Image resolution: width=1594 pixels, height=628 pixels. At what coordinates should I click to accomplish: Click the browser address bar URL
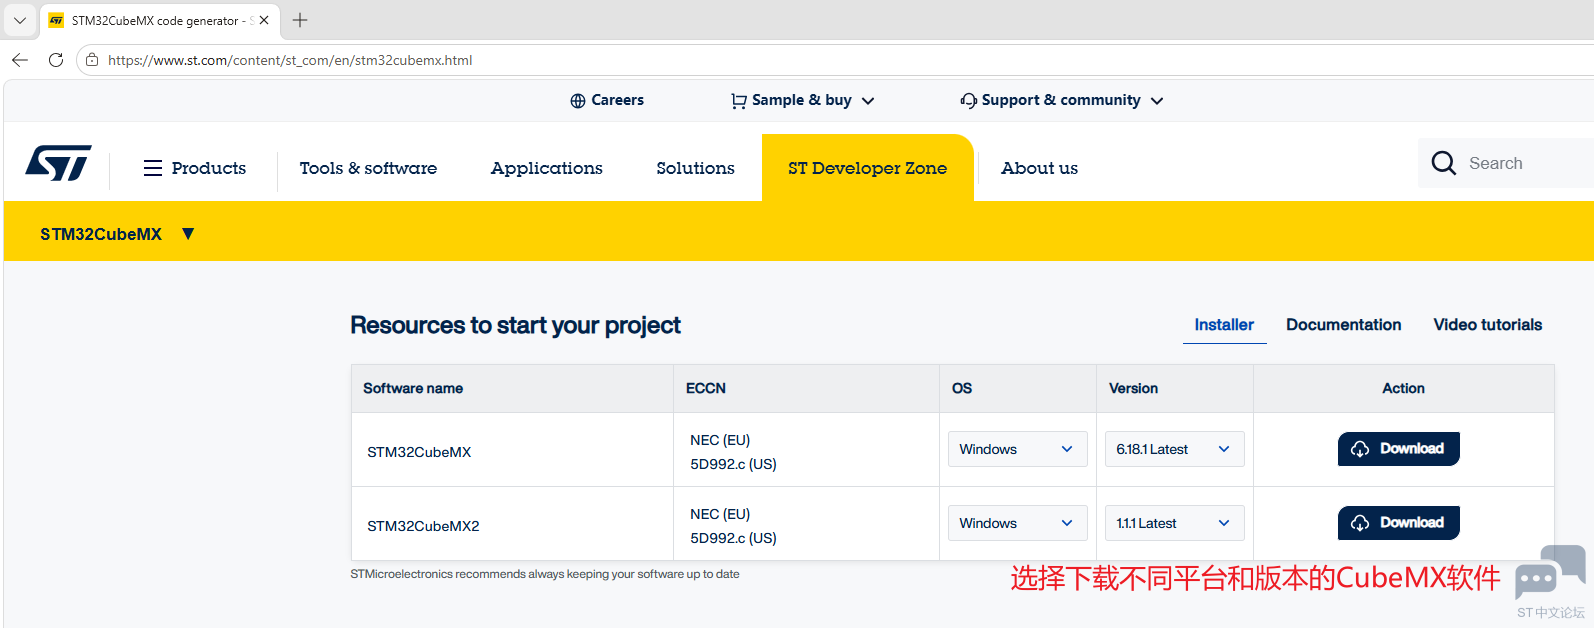coord(290,60)
